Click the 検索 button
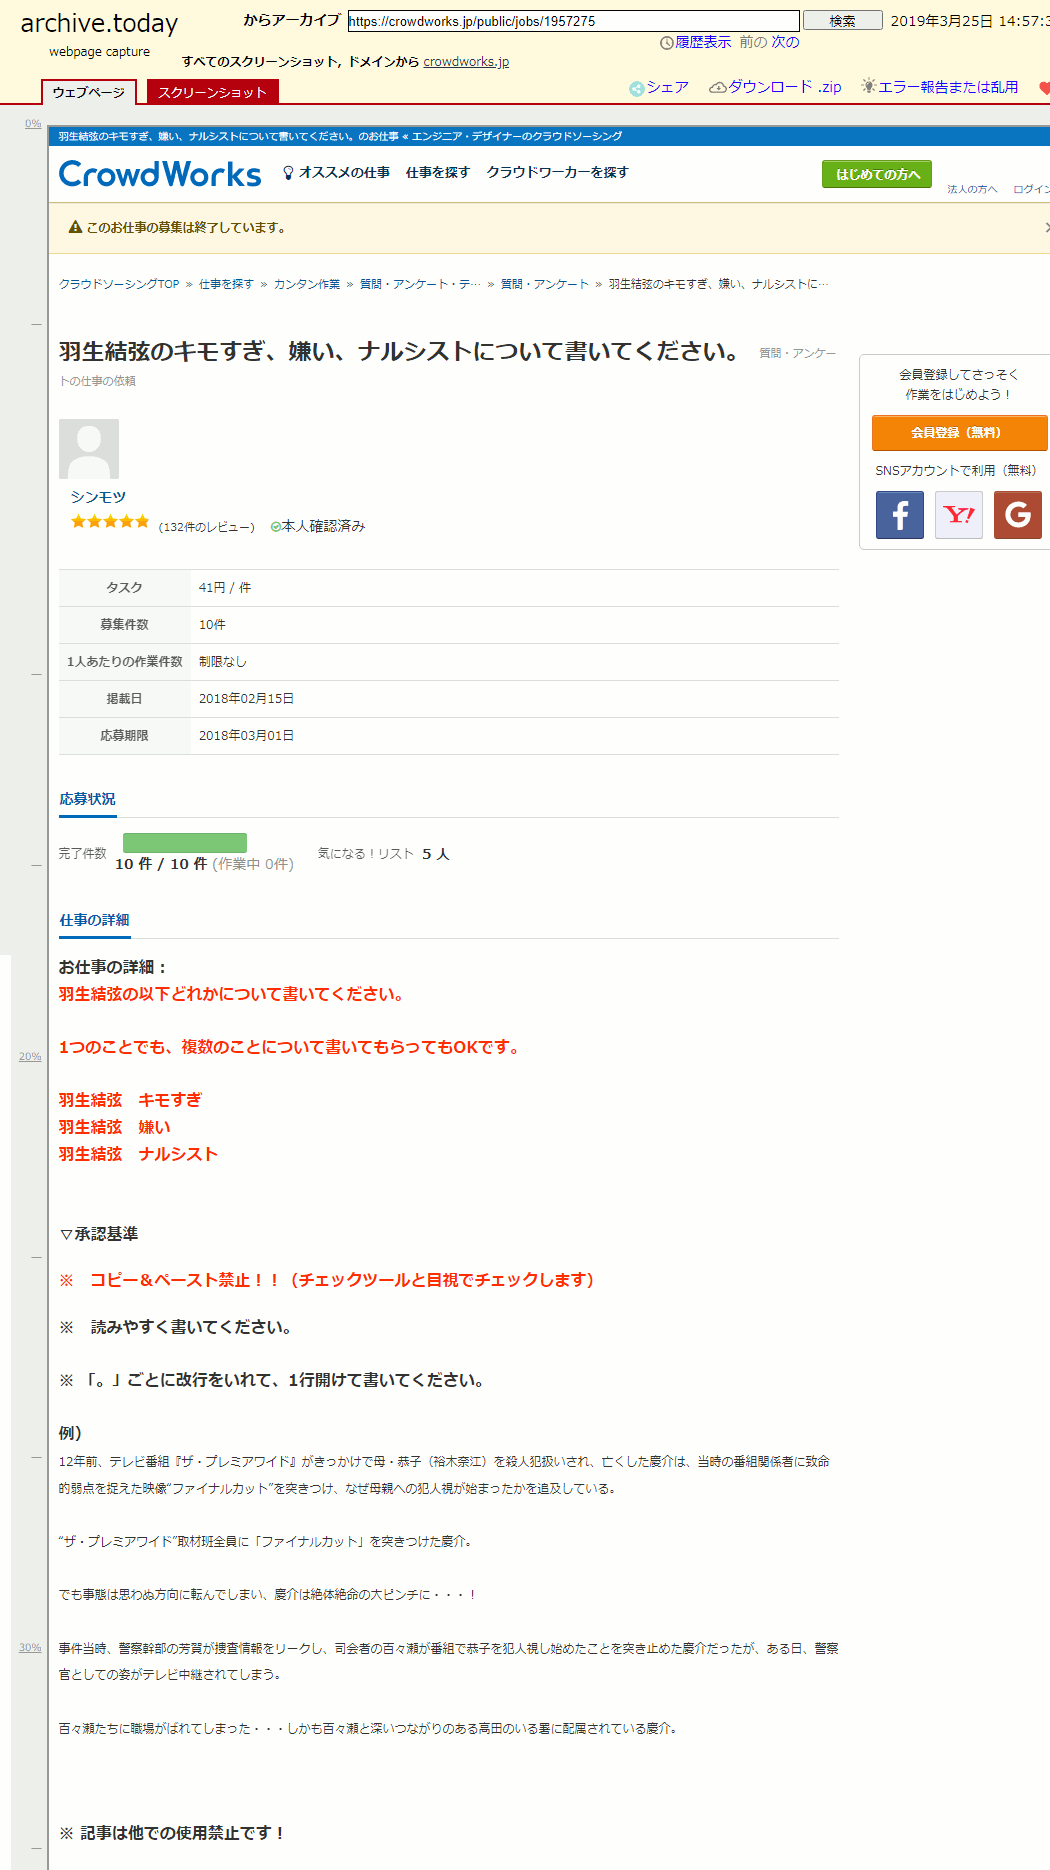Viewport: 1050px width, 1870px height. 843,21
